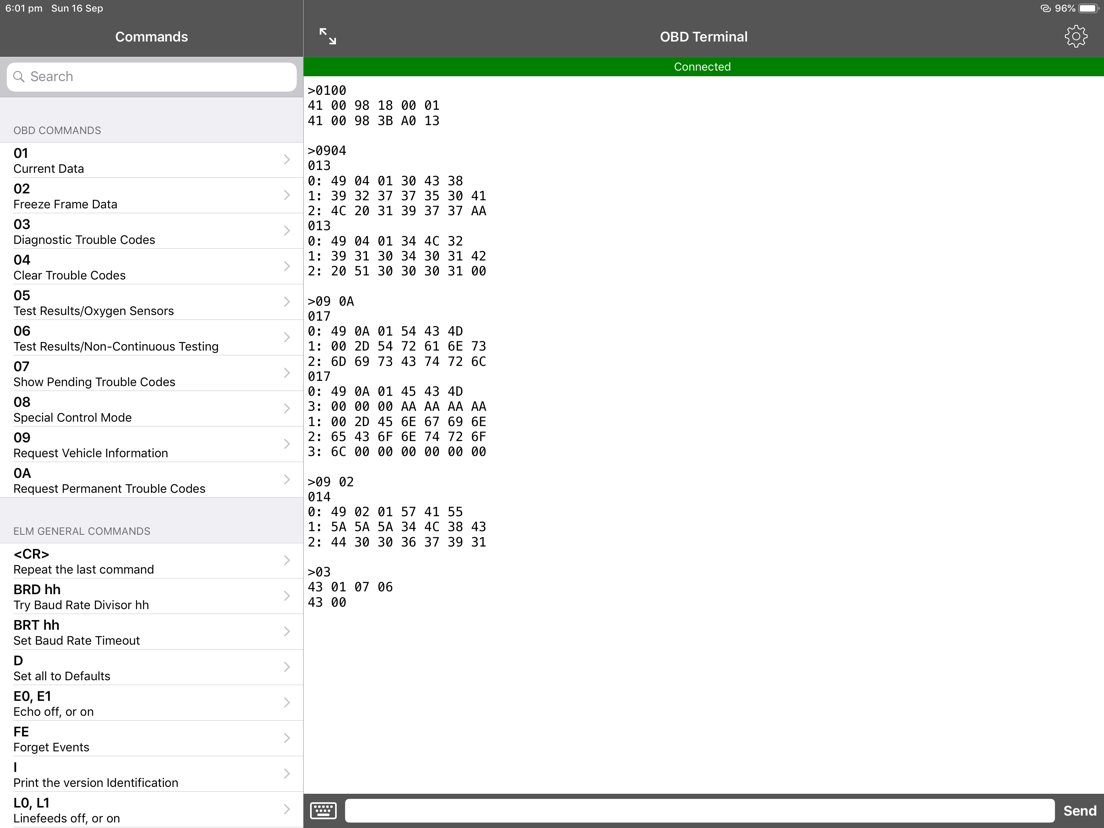The width and height of the screenshot is (1104, 828).
Task: Click response line '41 00 98 3B A0 13'
Action: tap(373, 121)
